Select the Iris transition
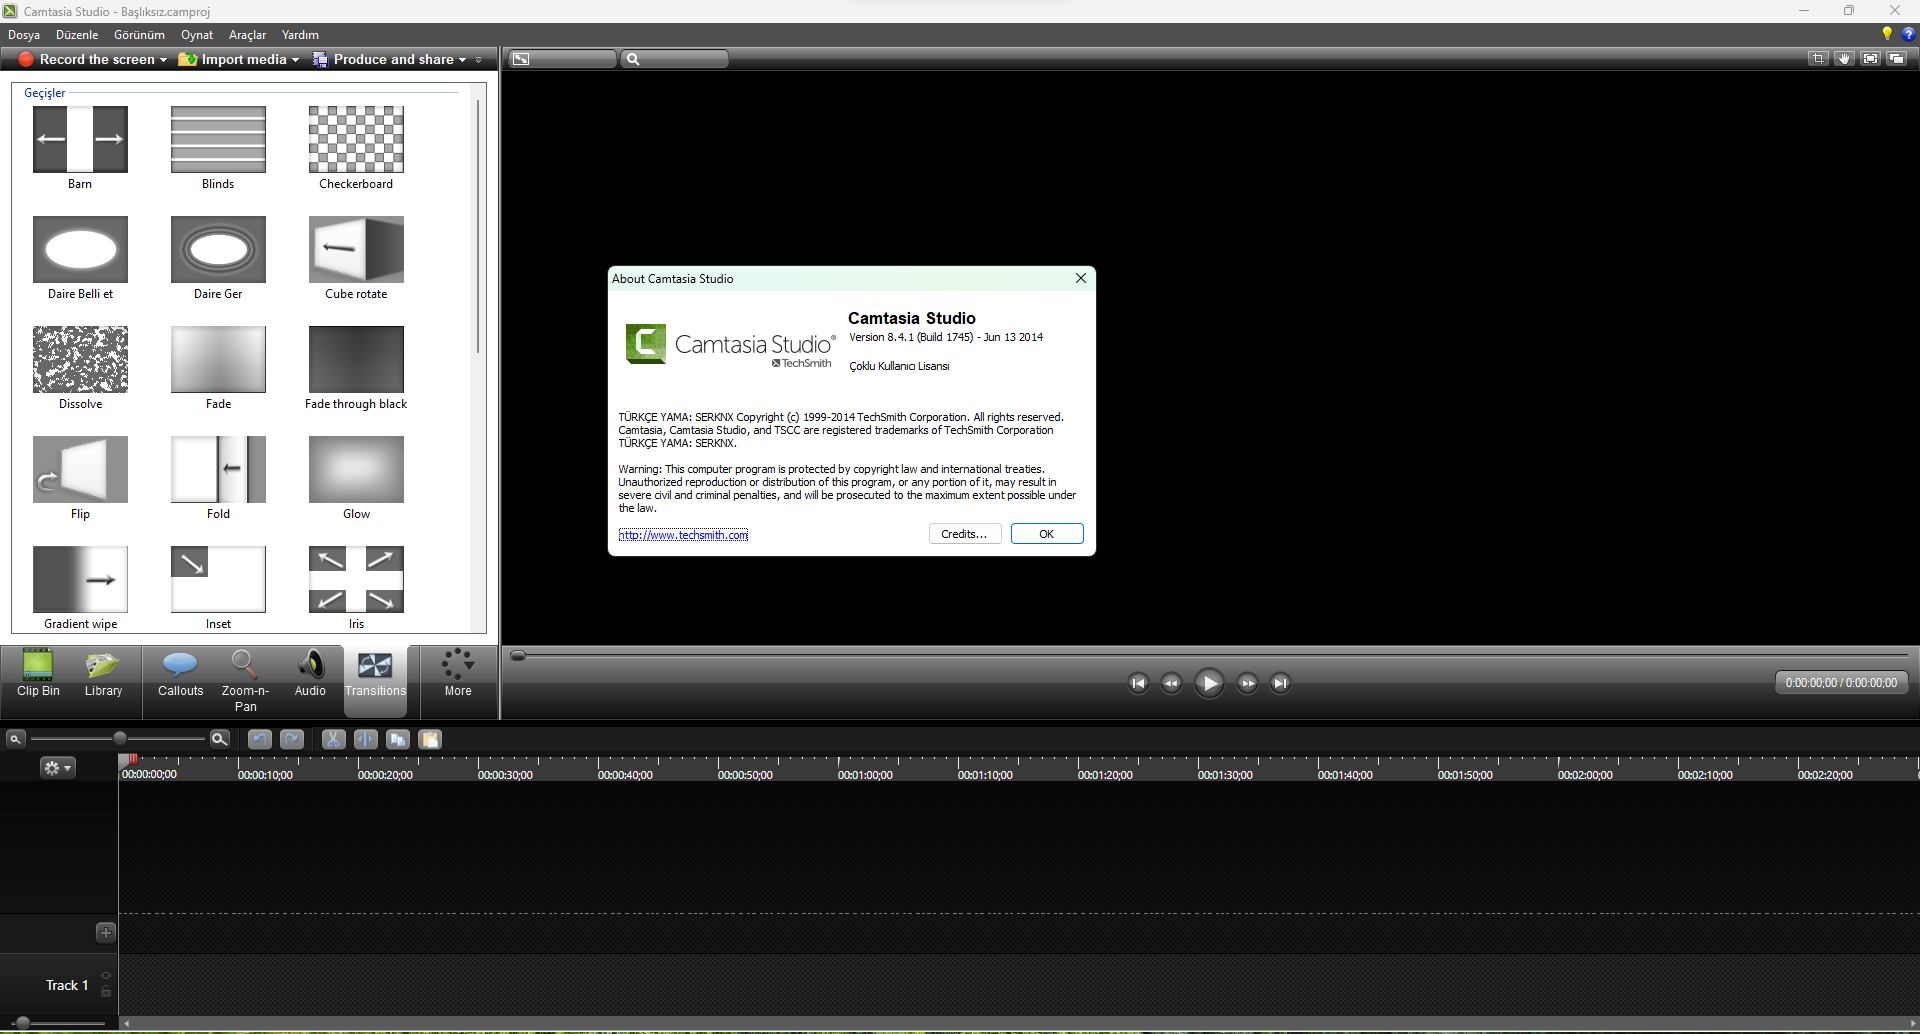 pos(356,588)
